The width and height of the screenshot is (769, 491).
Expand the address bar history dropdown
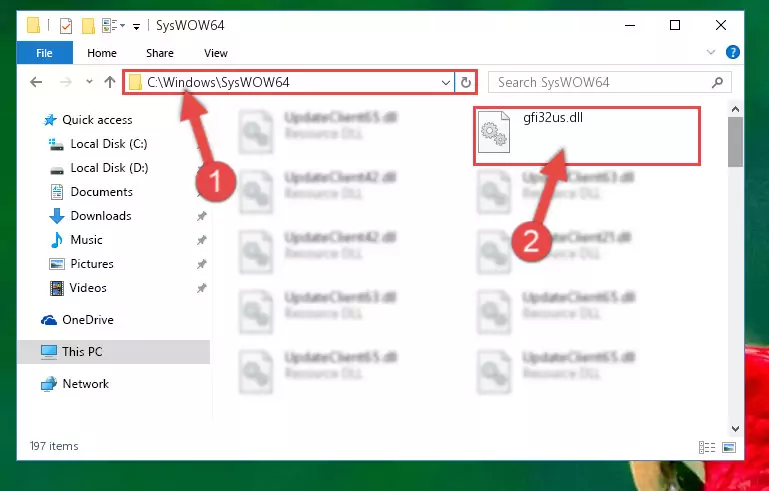click(445, 82)
